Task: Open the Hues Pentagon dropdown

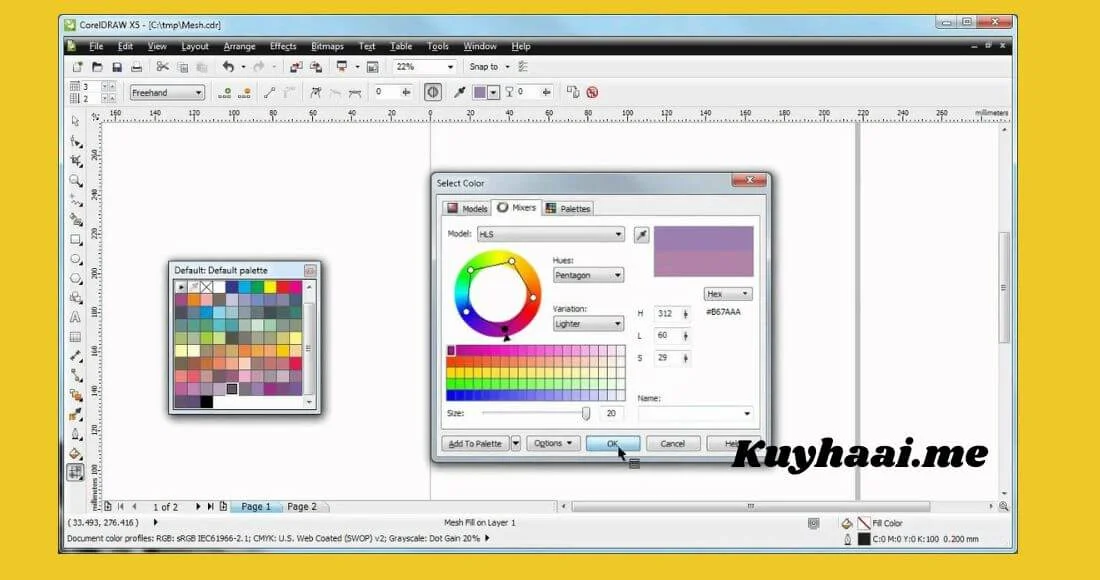Action: 588,276
